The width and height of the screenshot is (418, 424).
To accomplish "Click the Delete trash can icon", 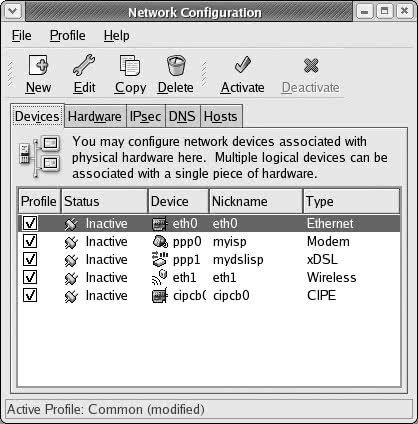I will click(x=176, y=65).
